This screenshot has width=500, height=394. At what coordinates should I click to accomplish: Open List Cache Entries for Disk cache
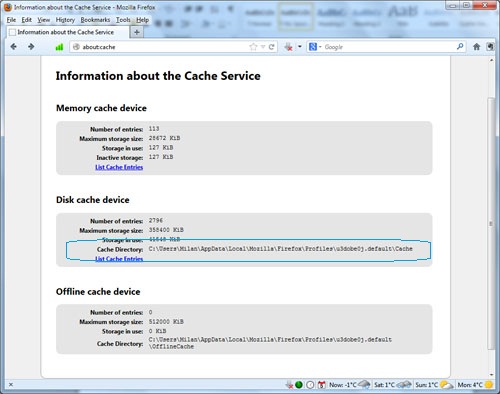[x=119, y=259]
